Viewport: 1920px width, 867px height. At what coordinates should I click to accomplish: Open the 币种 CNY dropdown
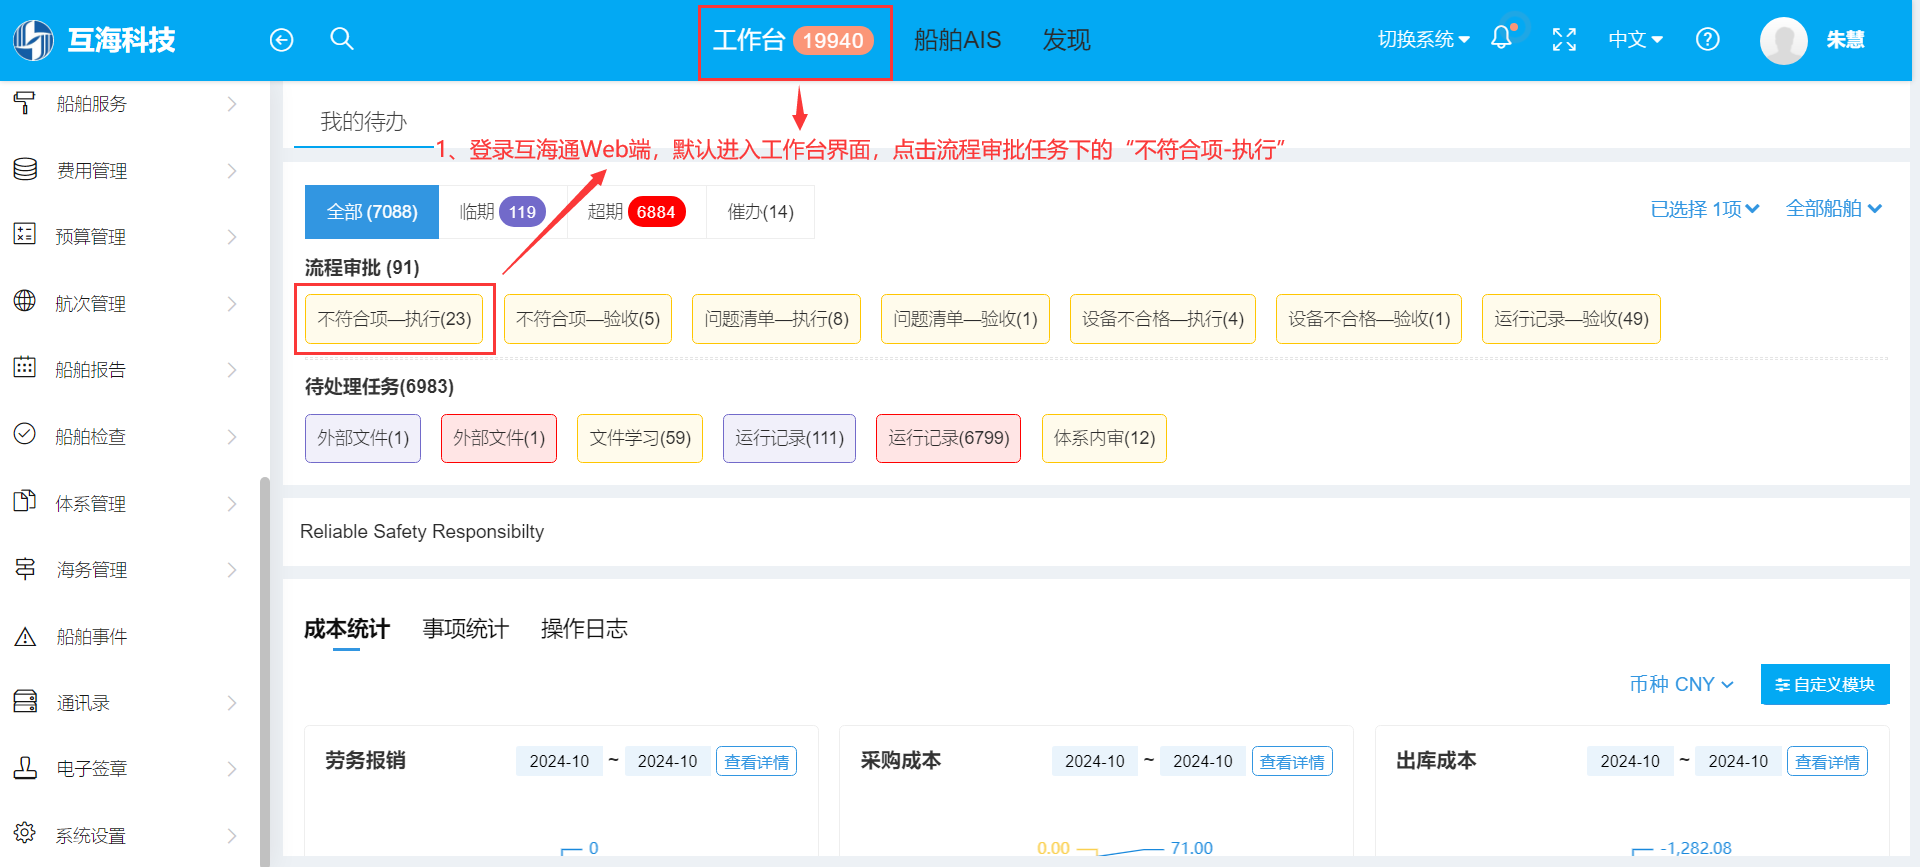click(x=1681, y=684)
